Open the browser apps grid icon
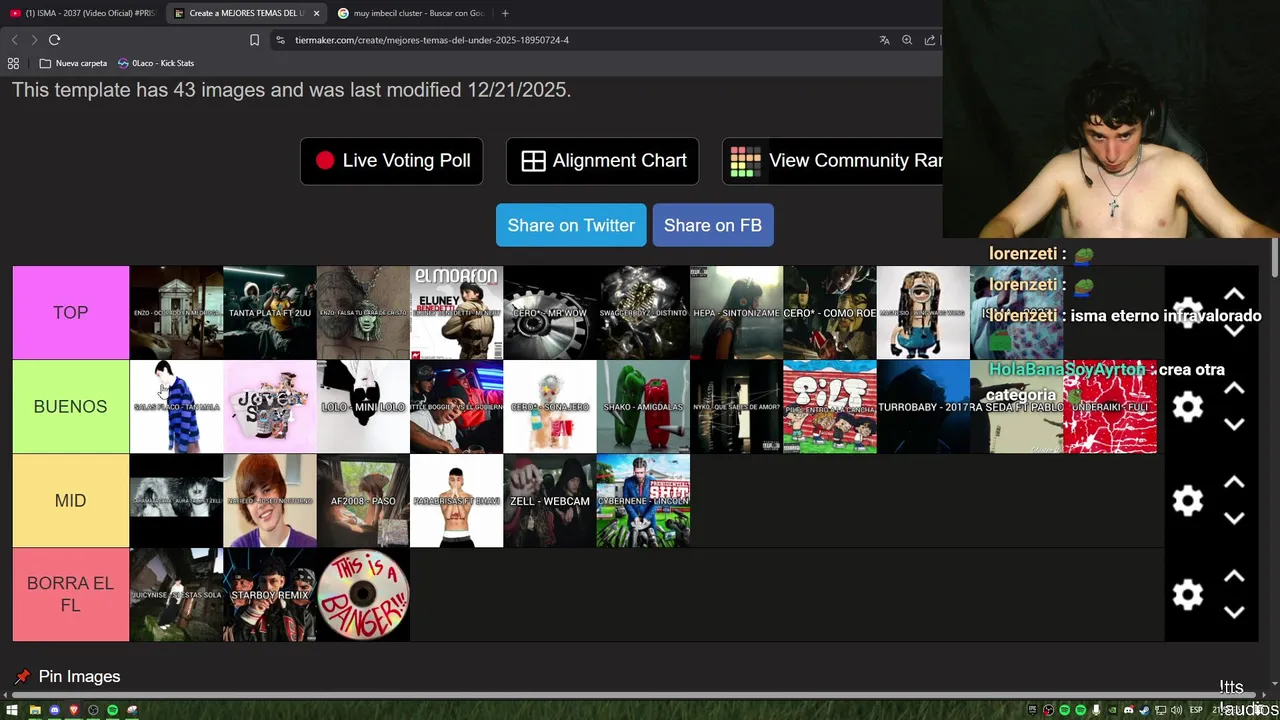The height and width of the screenshot is (720, 1280). (x=13, y=63)
